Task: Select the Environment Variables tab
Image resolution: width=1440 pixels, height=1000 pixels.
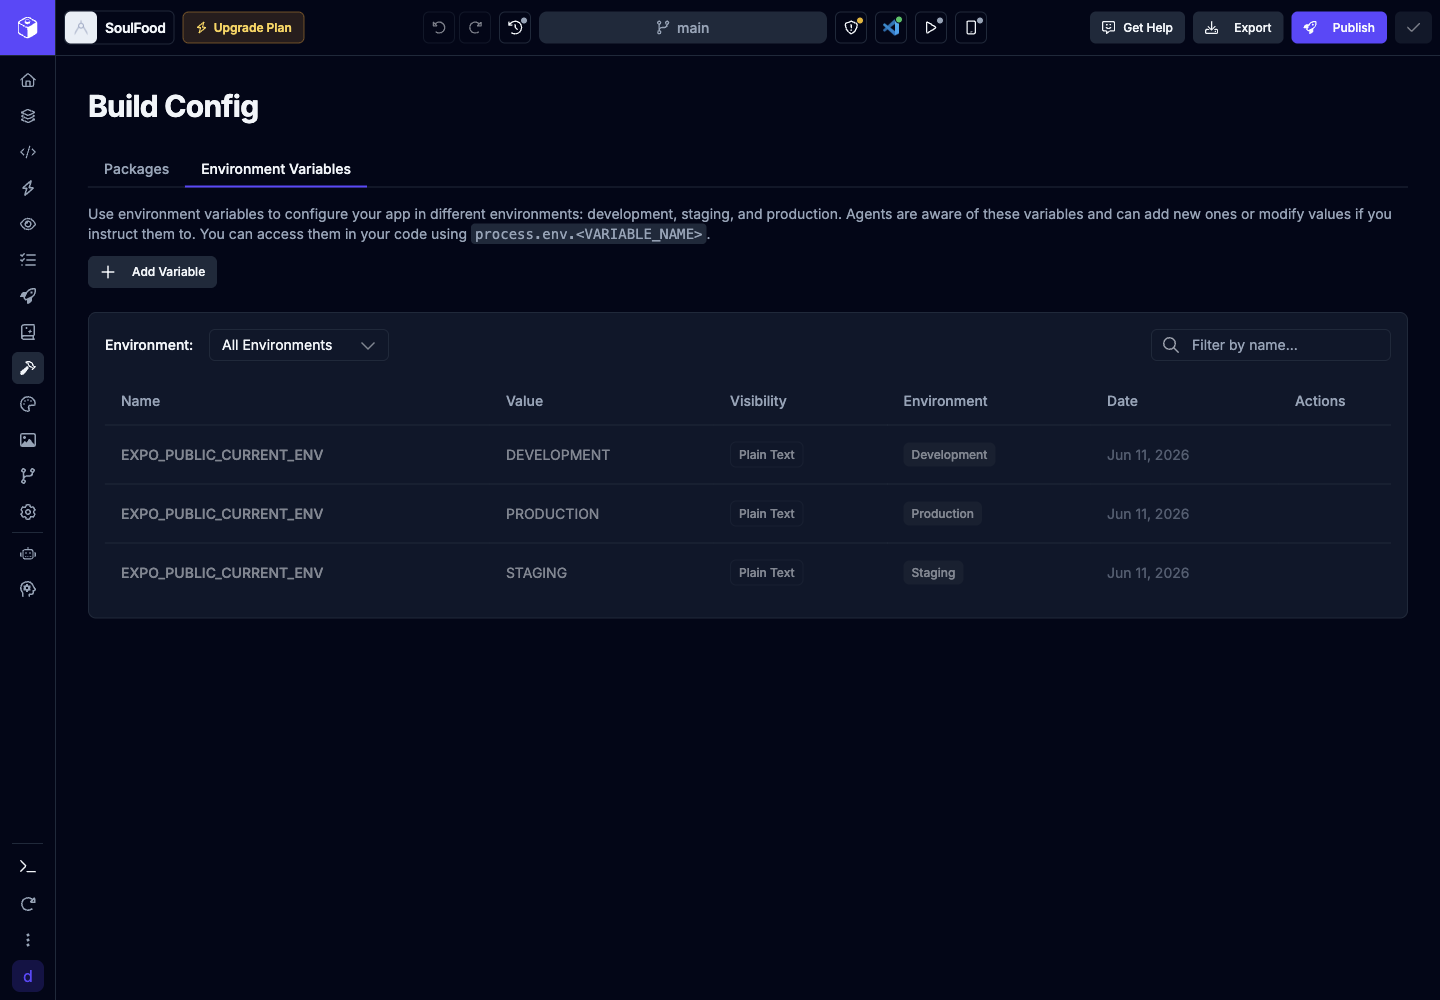Action: tap(276, 169)
